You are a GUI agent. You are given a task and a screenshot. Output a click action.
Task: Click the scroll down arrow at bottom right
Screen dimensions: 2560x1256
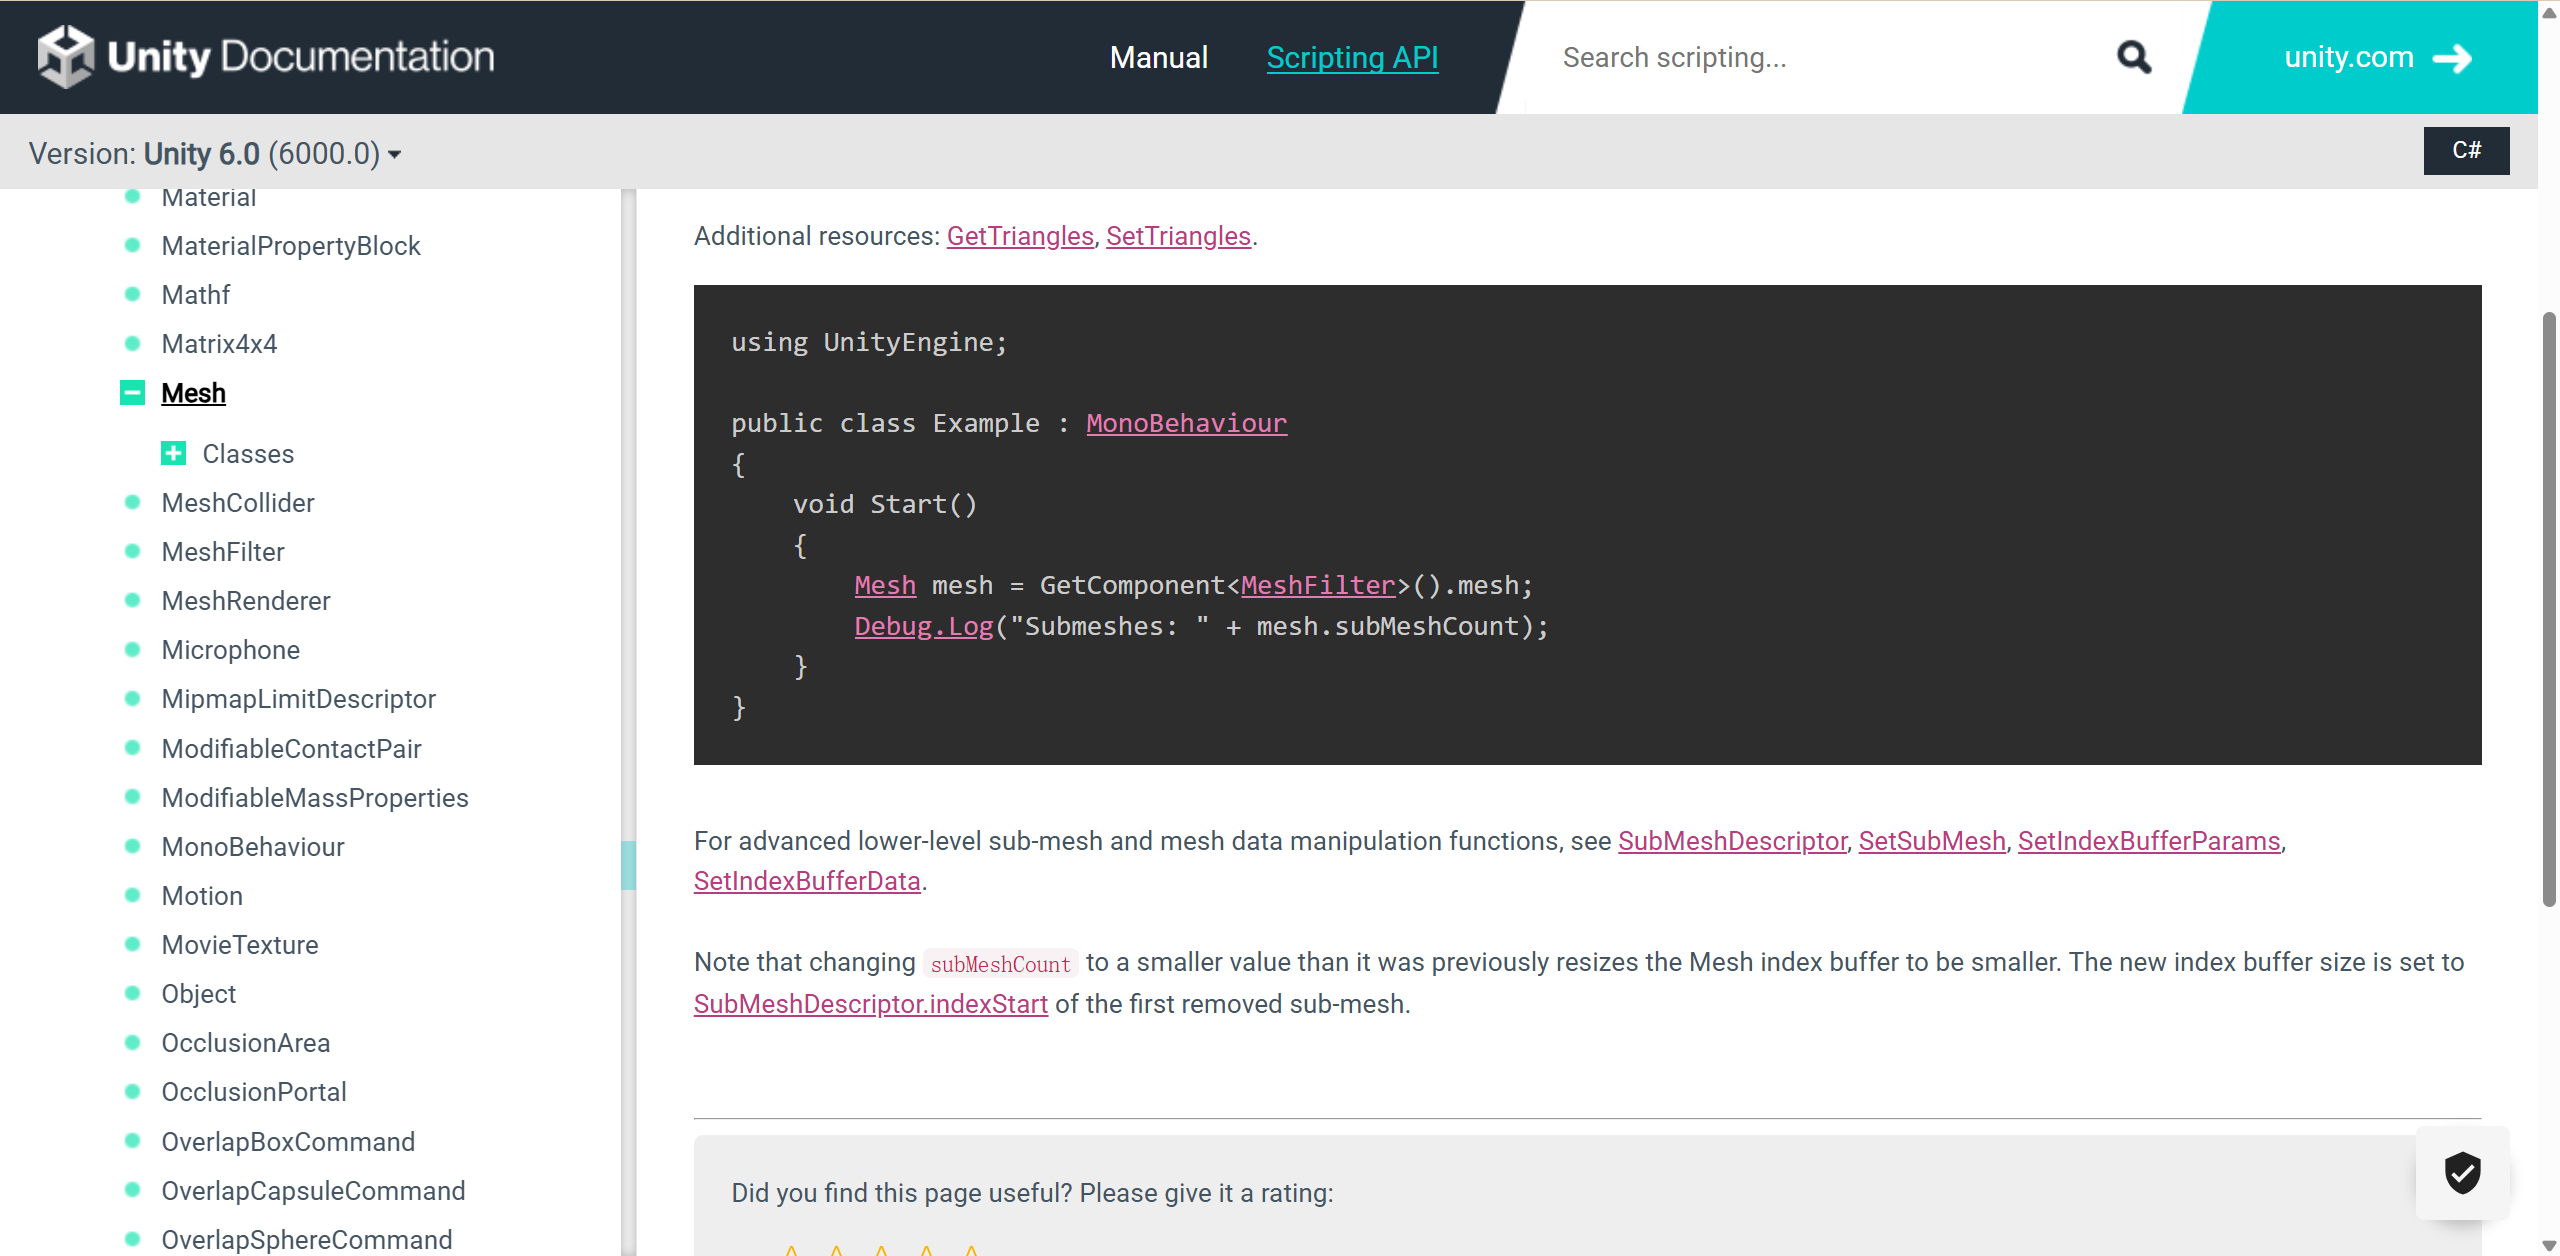2549,1245
